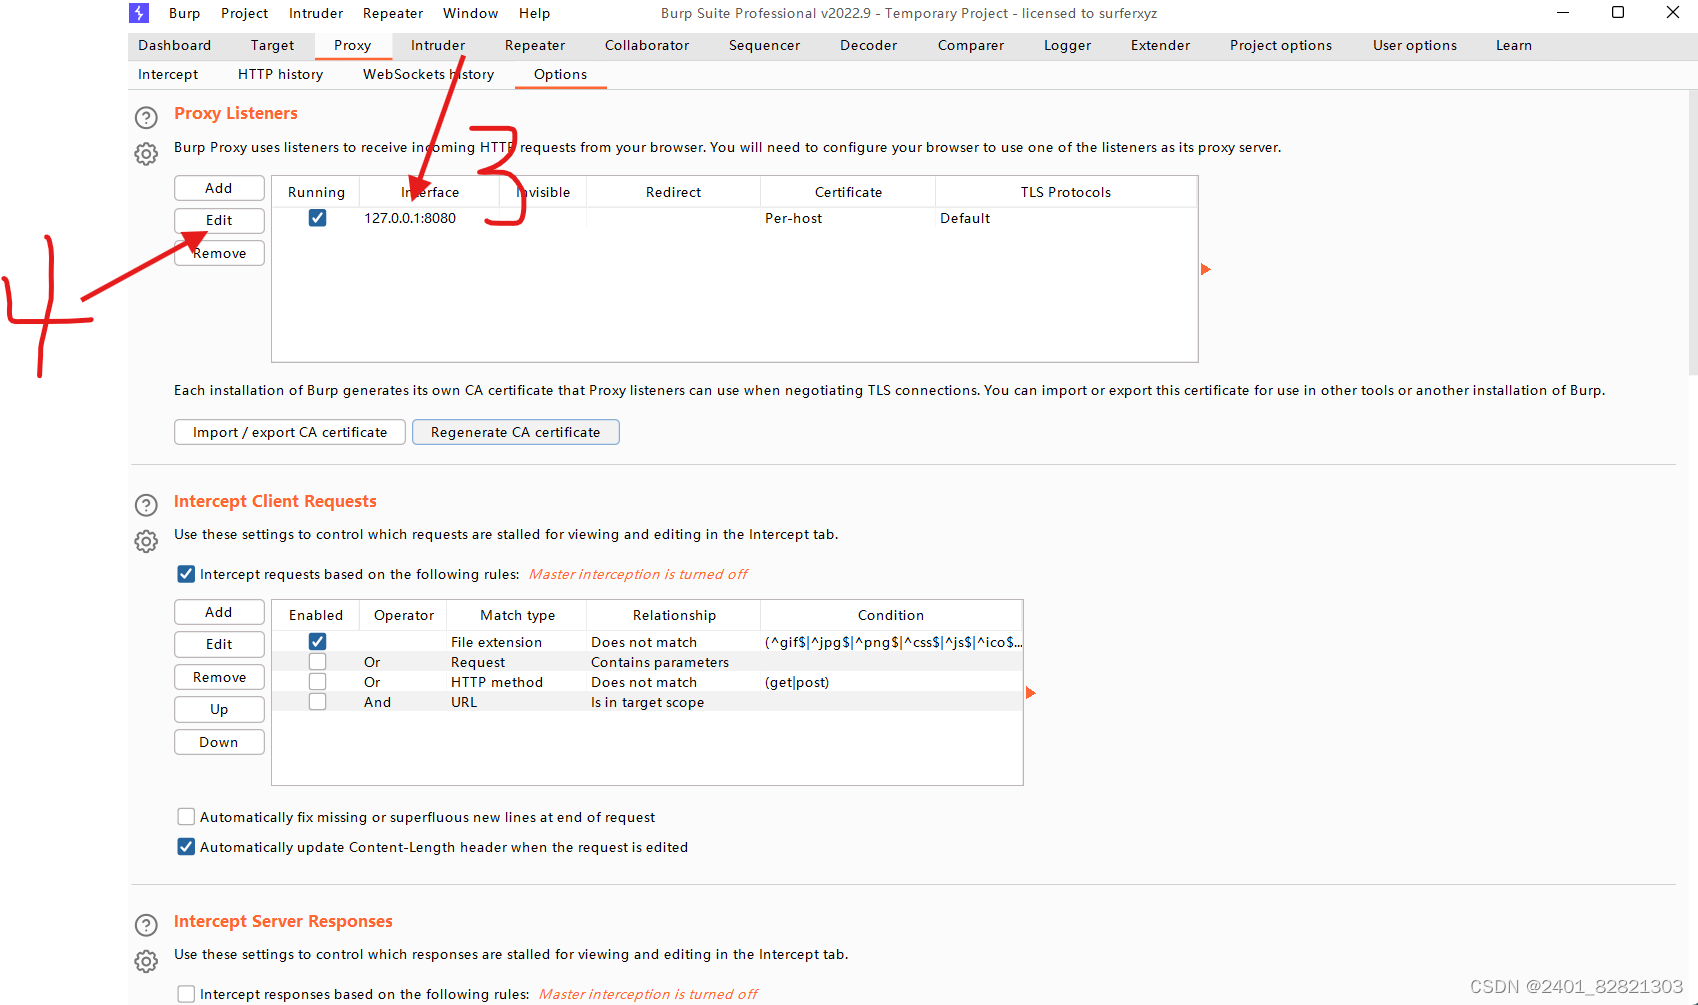Open settings gear for Intercept Server Responses
This screenshot has width=1698, height=1005.
tap(146, 961)
